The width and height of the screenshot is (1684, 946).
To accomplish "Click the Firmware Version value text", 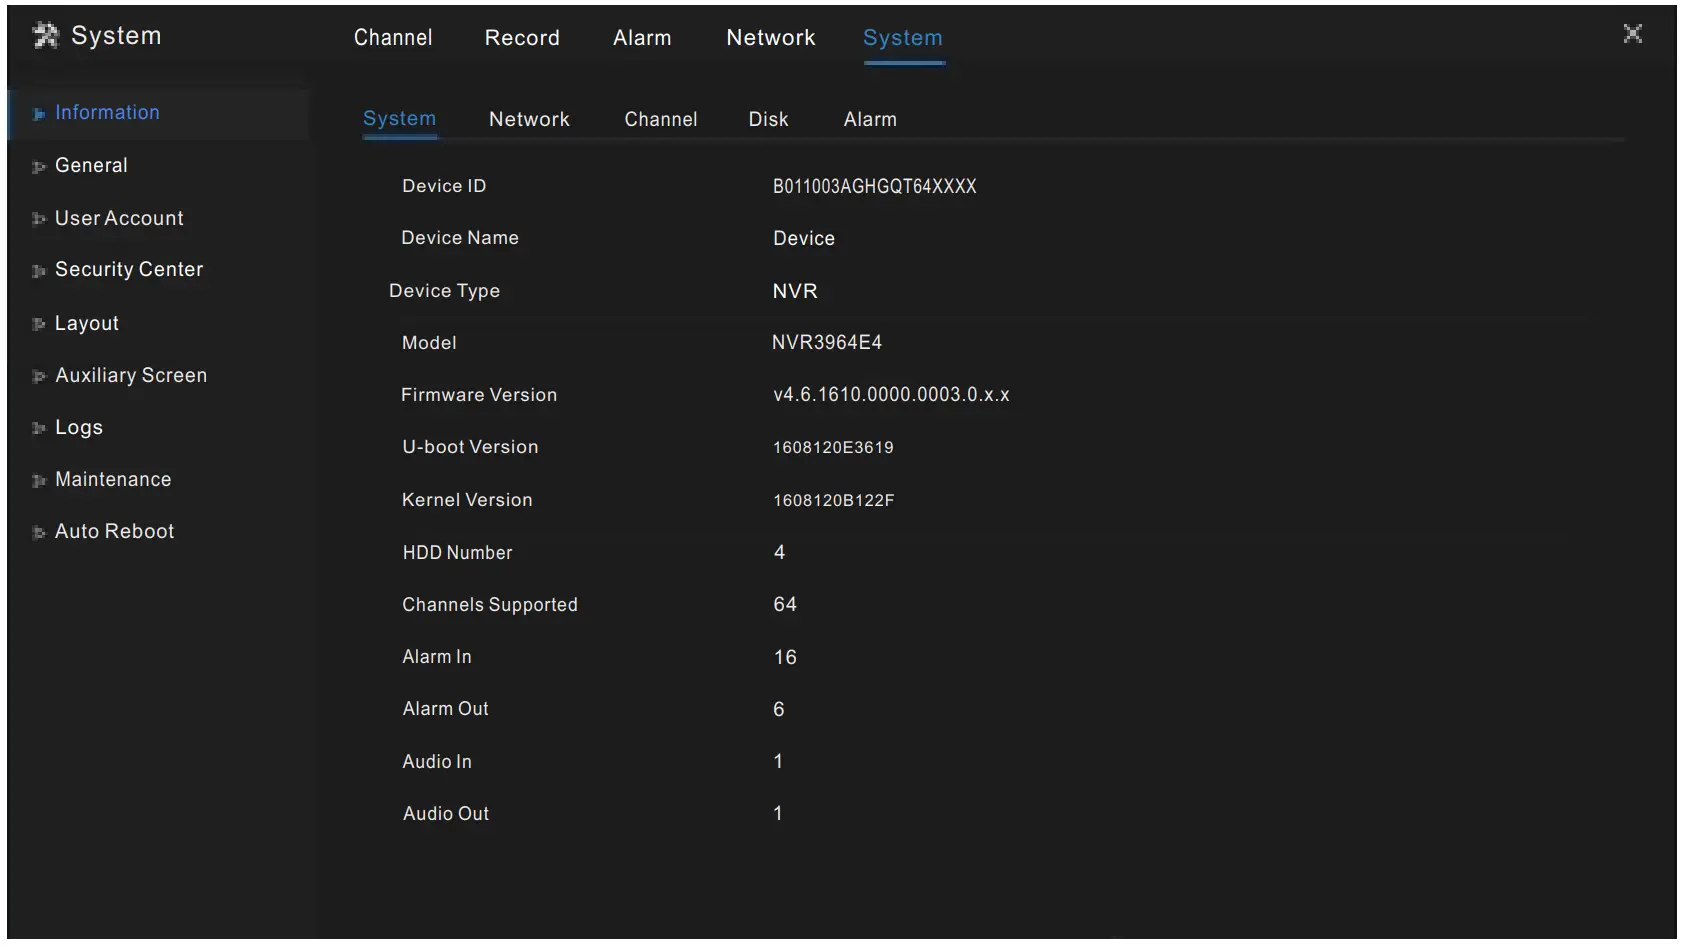I will point(891,394).
